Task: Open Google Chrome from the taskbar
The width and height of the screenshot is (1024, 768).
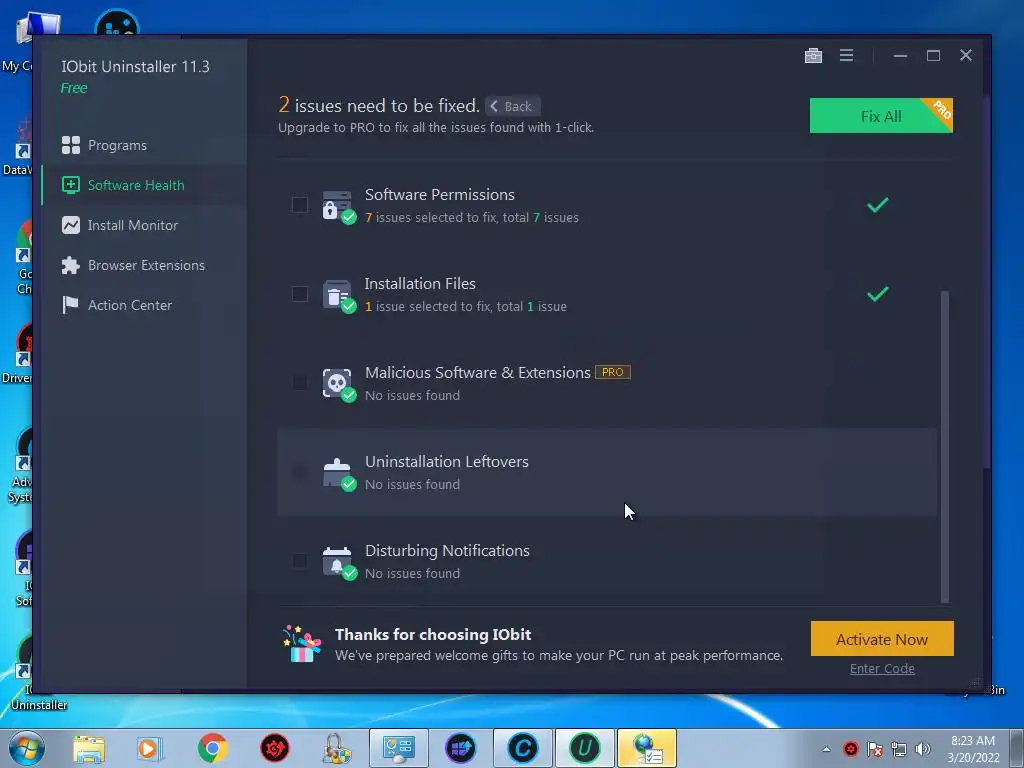Action: 212,748
